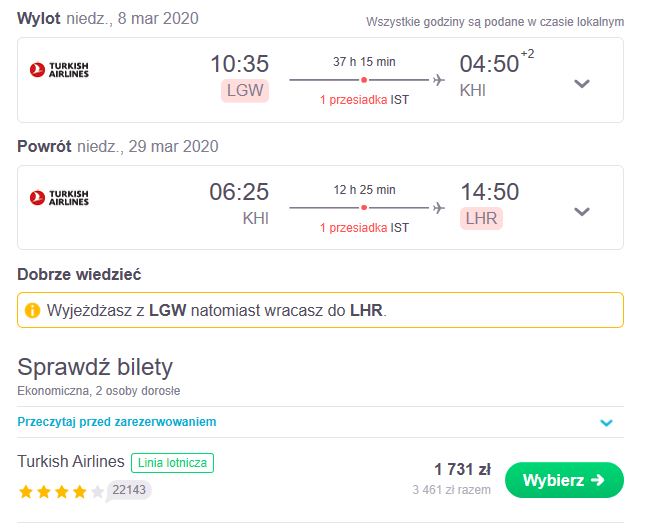Open the 22143 reviews bubble
Image resolution: width=648 pixels, height=530 pixels.
coord(129,491)
